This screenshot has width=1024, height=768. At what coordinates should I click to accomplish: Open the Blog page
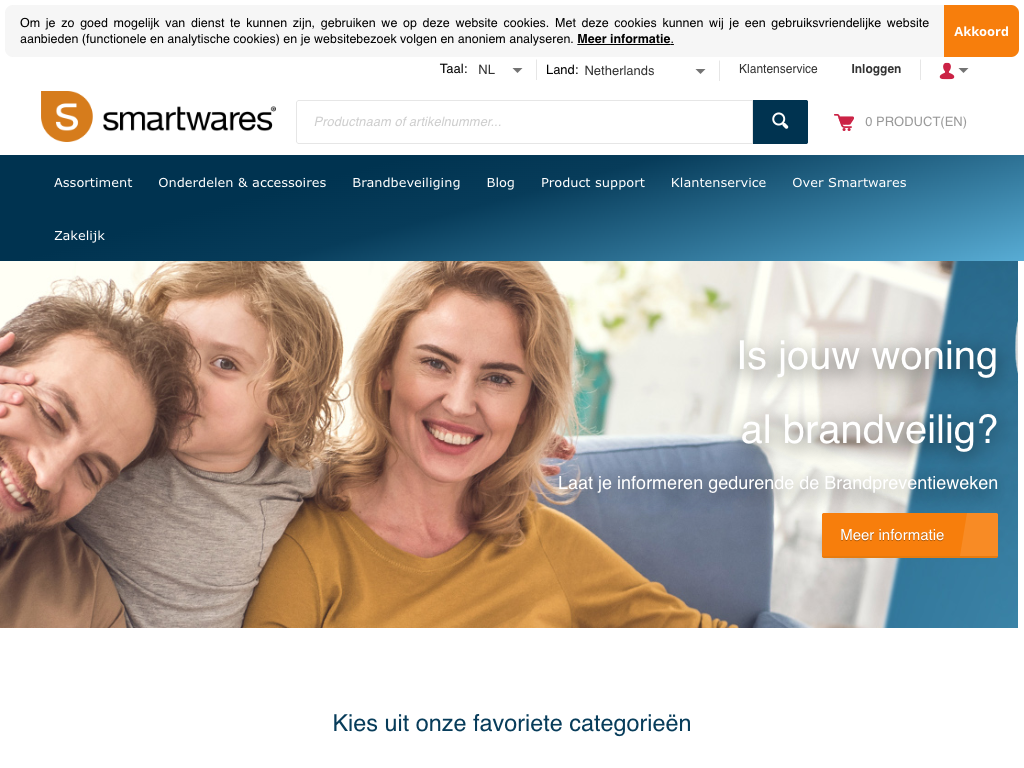pos(500,183)
